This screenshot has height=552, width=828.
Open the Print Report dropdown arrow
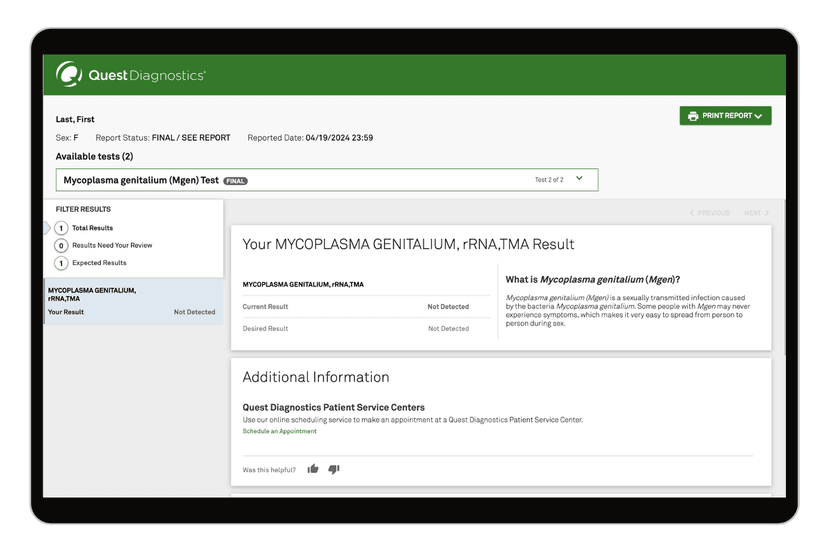(759, 117)
